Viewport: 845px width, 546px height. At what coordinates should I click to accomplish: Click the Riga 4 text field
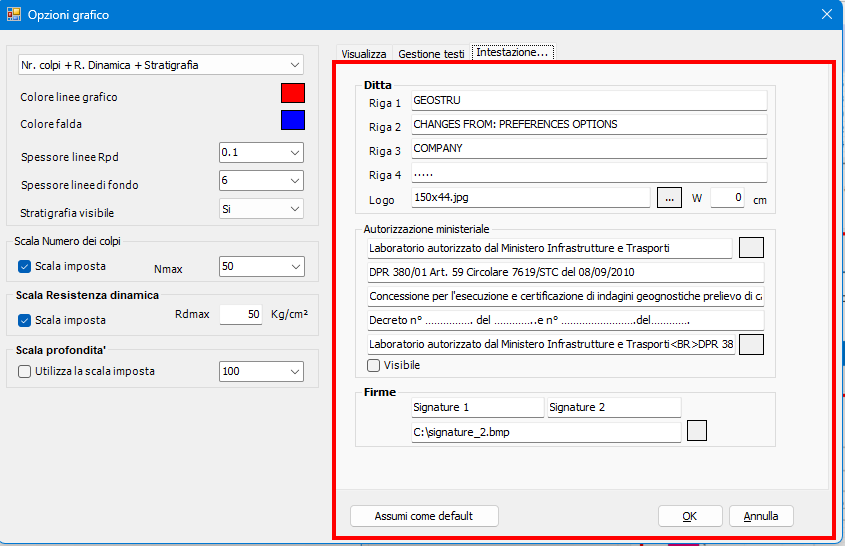[x=589, y=172]
